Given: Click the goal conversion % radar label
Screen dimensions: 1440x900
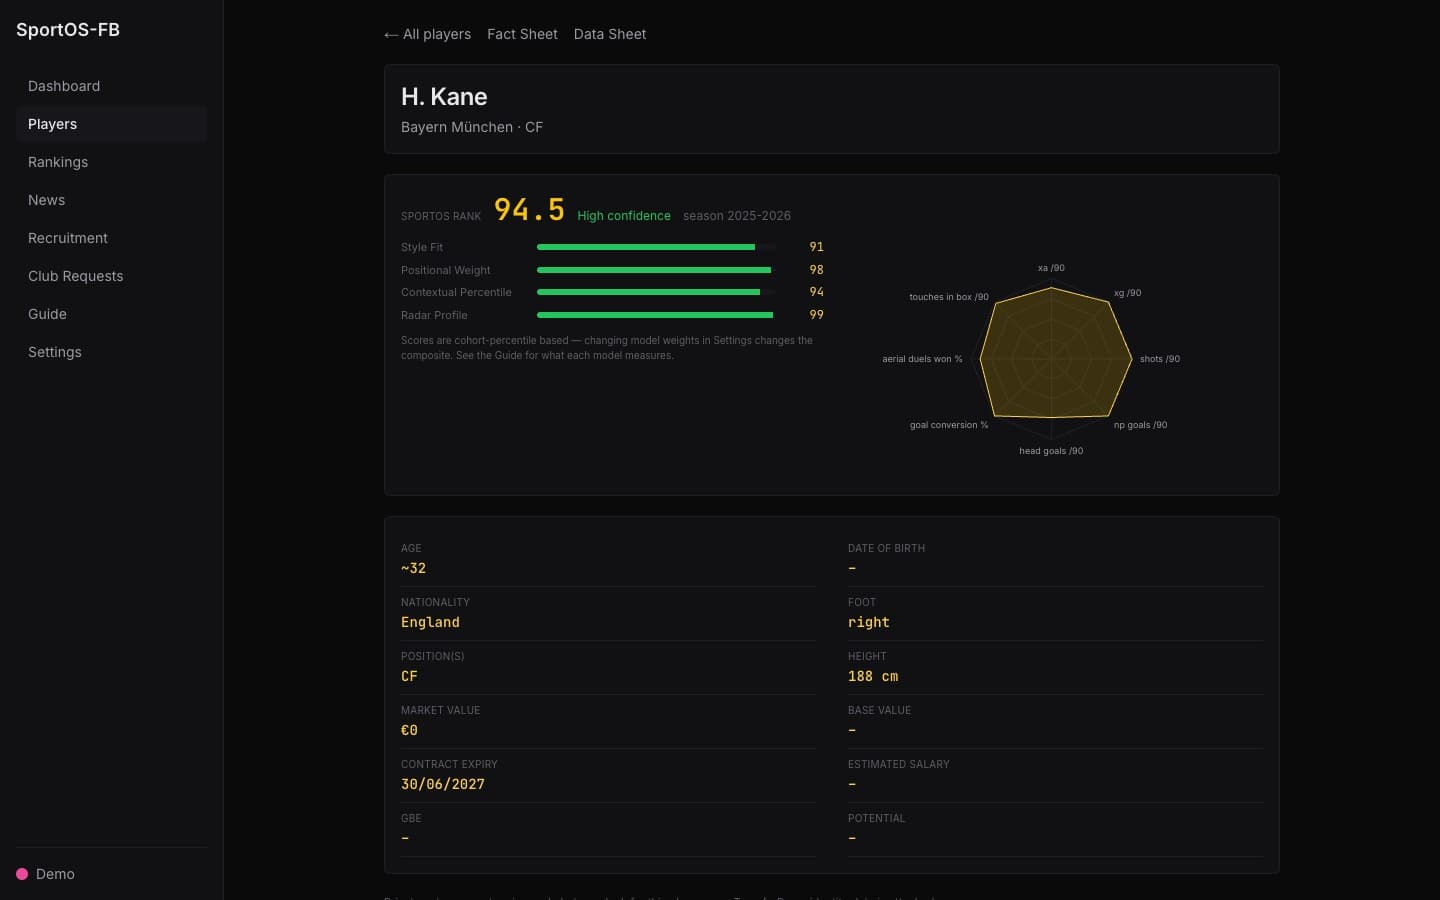Looking at the screenshot, I should point(949,425).
